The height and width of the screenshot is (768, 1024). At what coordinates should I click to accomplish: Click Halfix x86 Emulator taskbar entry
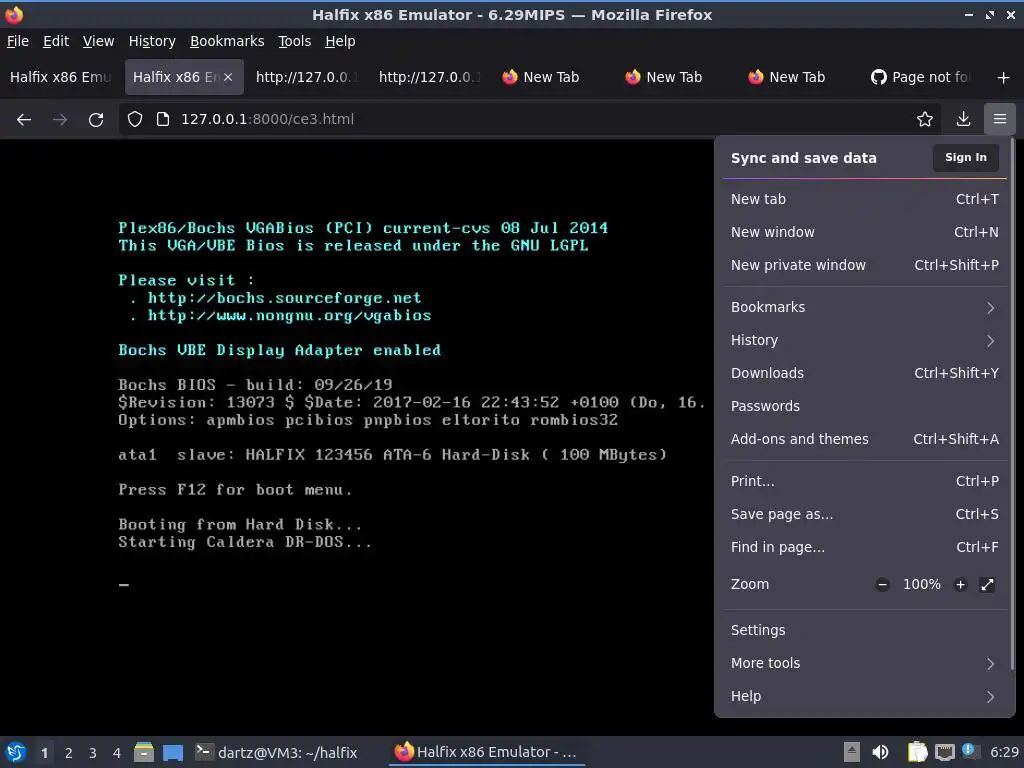click(x=486, y=752)
